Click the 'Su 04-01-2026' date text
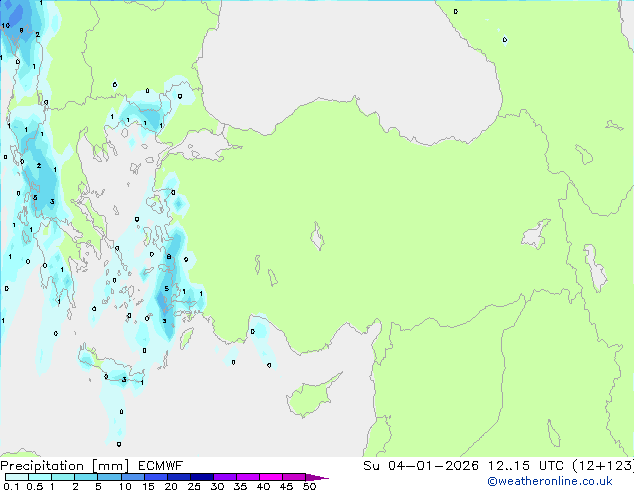The height and width of the screenshot is (490, 634). (x=421, y=466)
